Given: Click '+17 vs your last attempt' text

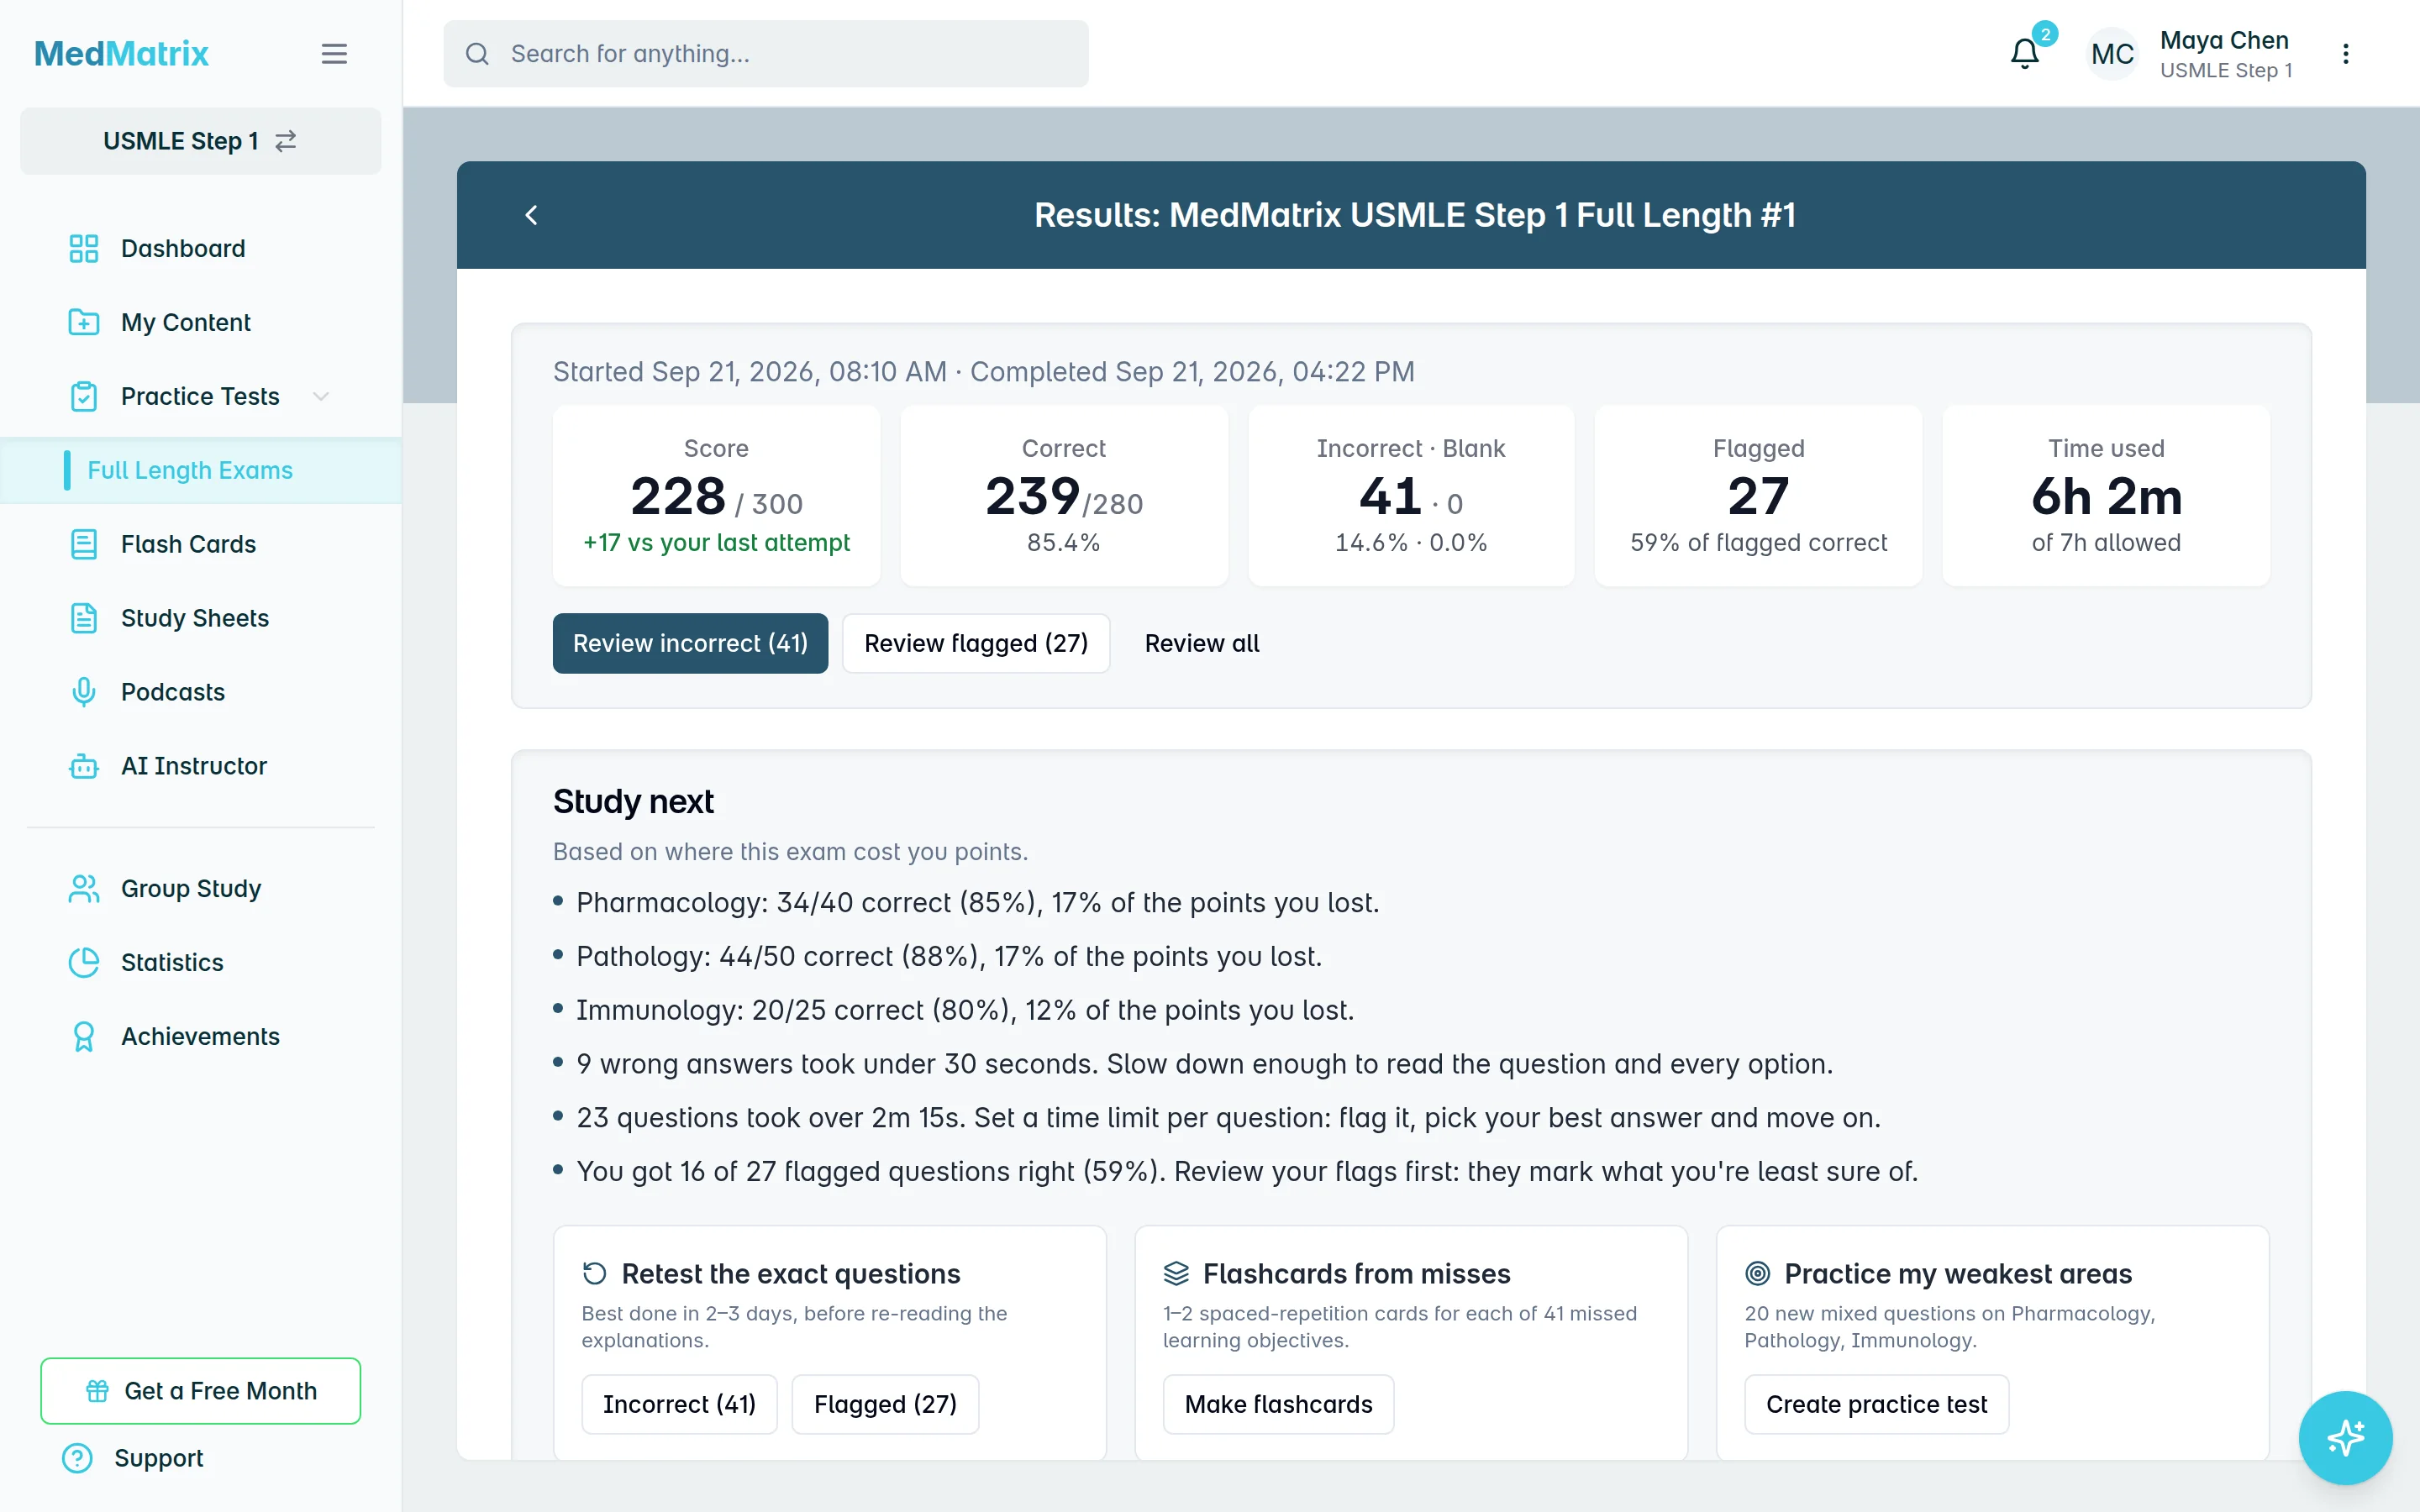Looking at the screenshot, I should tap(716, 543).
